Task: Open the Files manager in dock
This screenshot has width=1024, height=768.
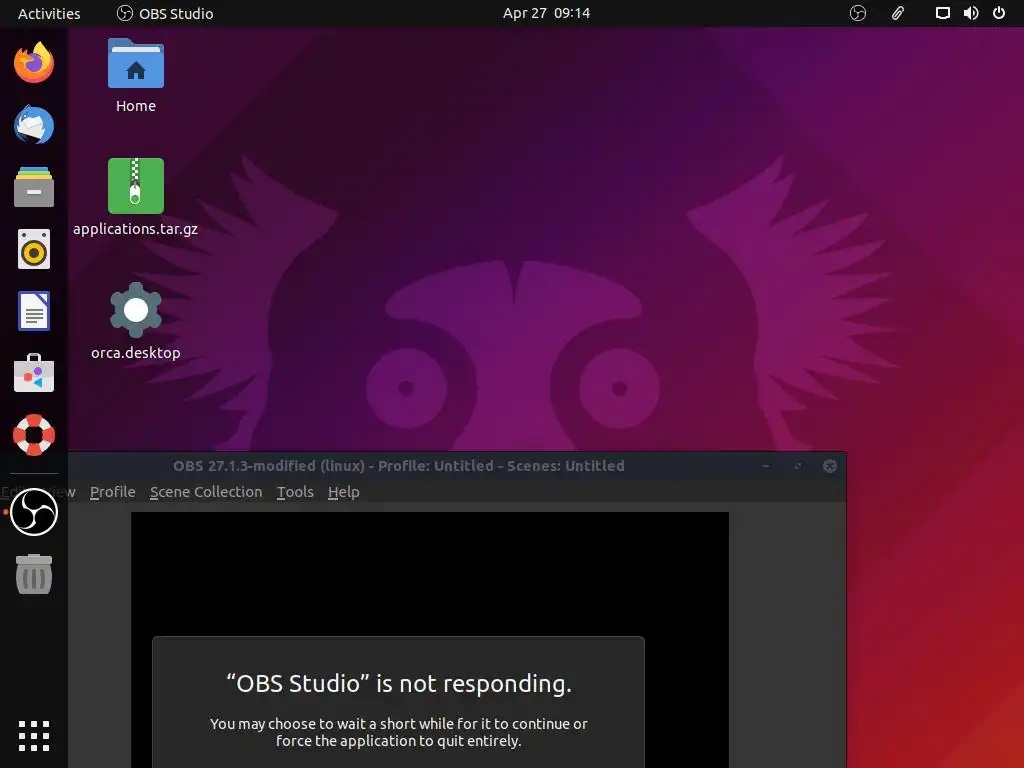Action: 34,187
